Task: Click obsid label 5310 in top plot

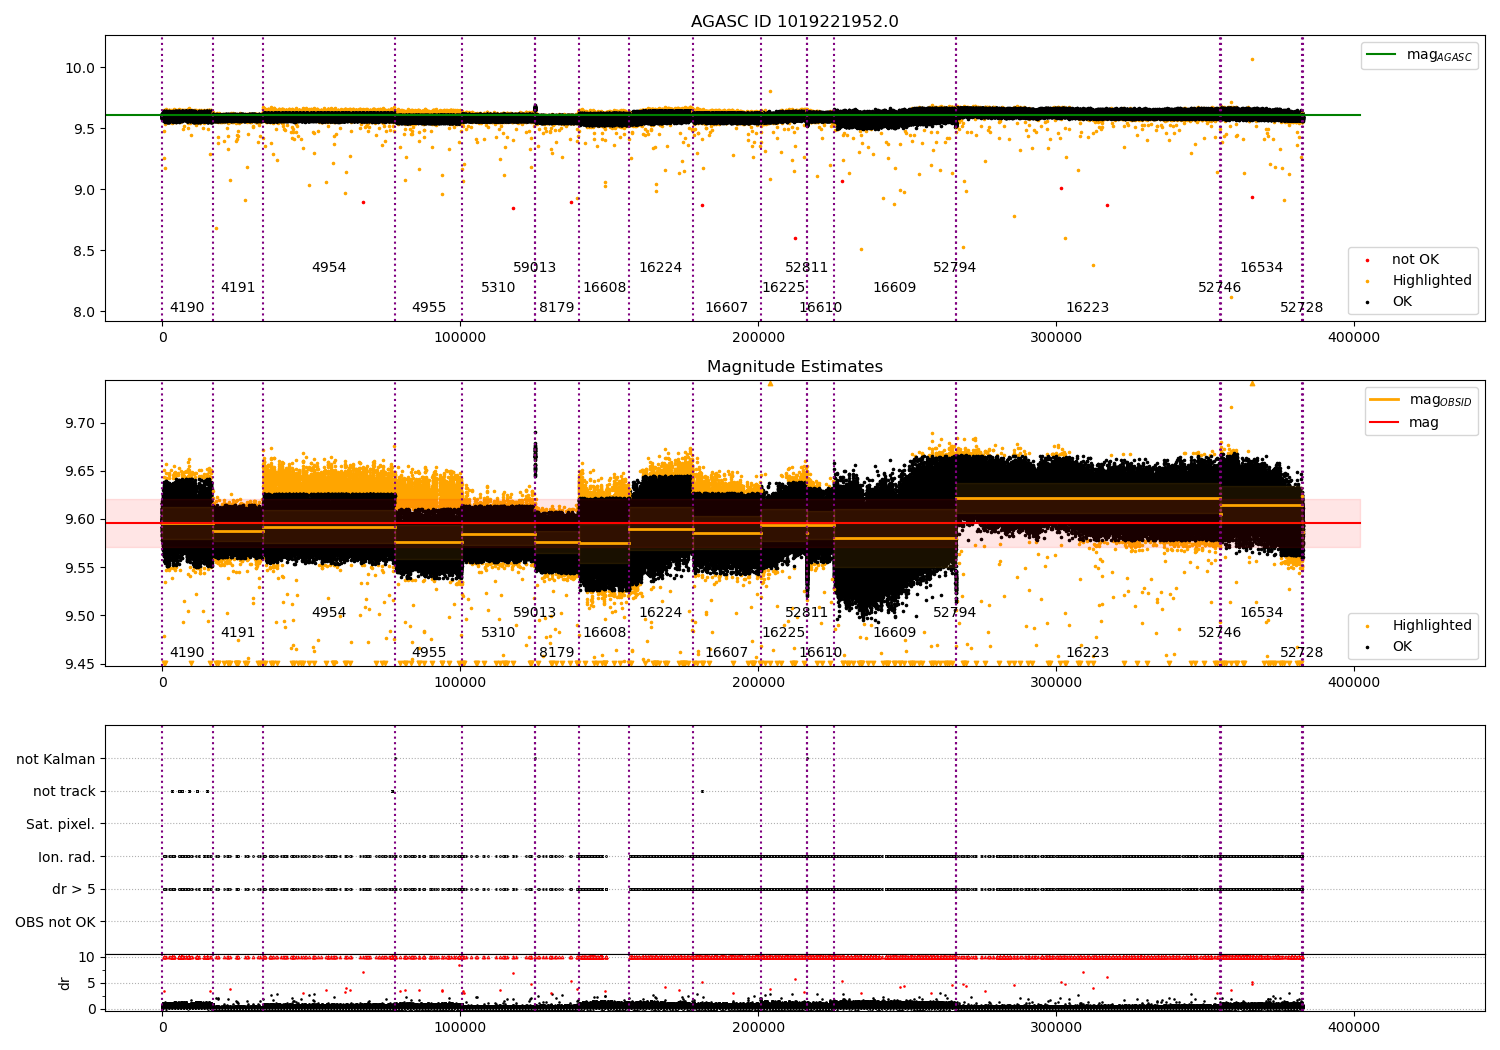Action: coord(498,288)
